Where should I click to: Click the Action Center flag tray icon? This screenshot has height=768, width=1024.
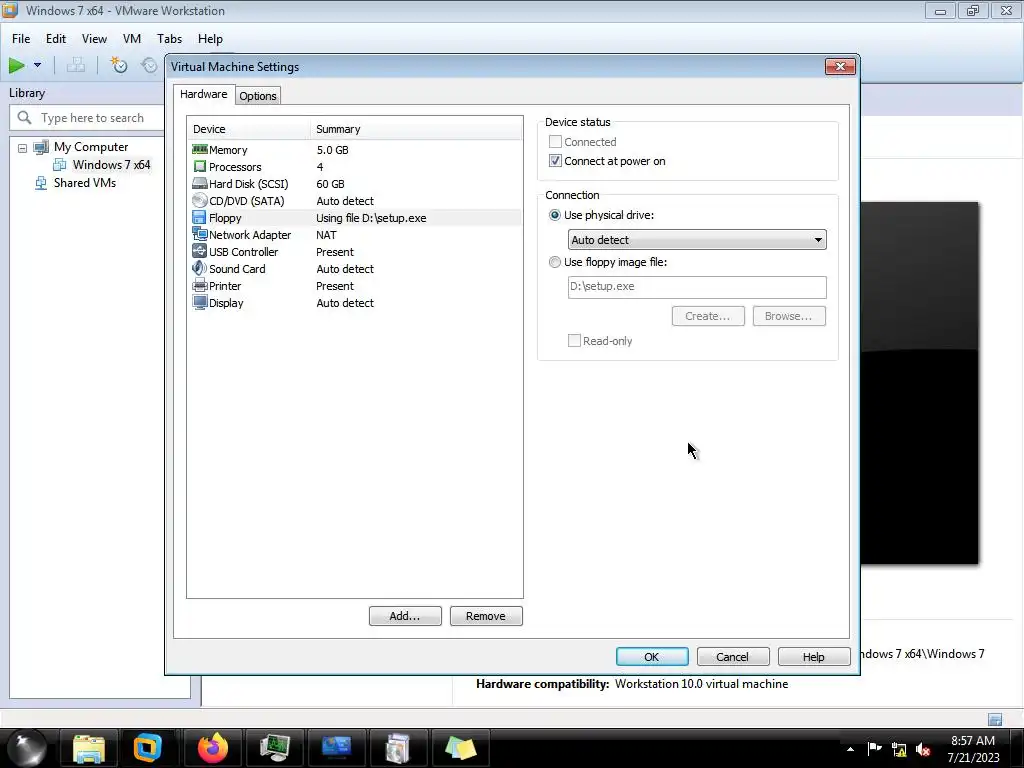(x=874, y=749)
